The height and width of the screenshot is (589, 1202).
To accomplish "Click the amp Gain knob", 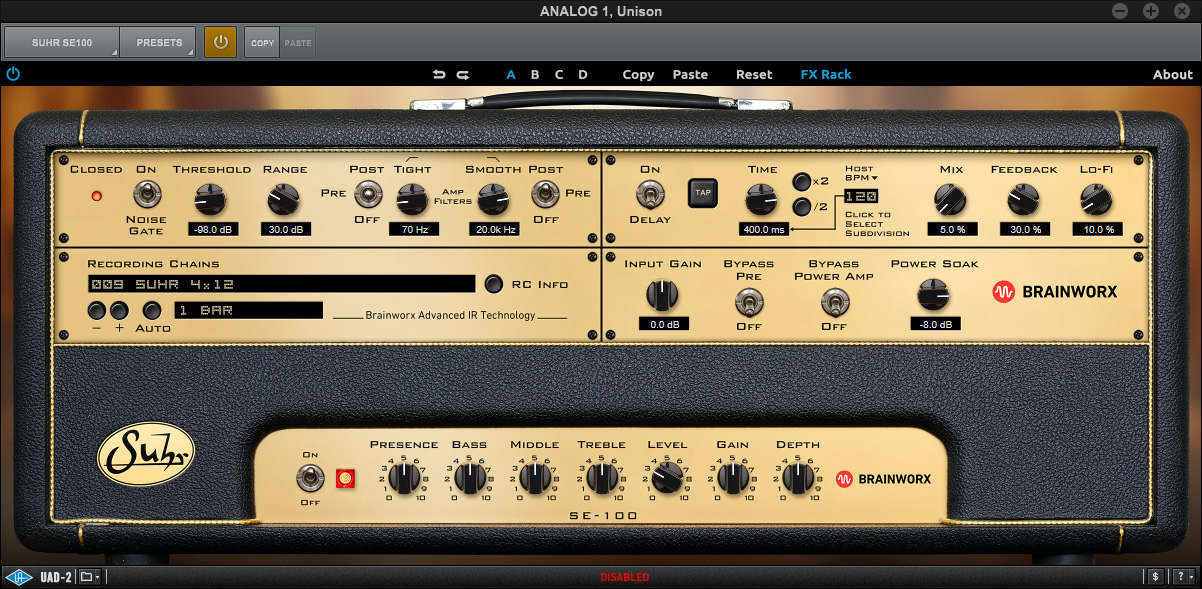I will point(732,479).
